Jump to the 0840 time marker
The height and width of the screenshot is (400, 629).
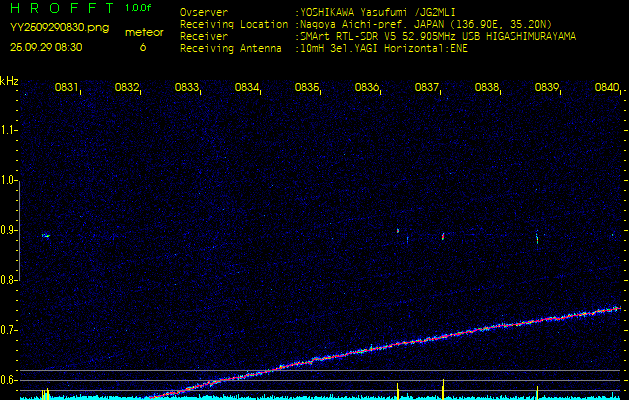point(607,88)
